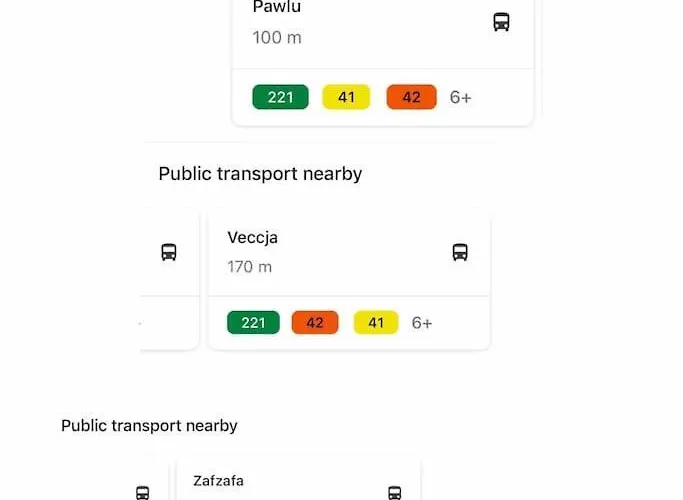Select yellow route 41 badge under Pawlu
683x500 pixels.
click(346, 97)
